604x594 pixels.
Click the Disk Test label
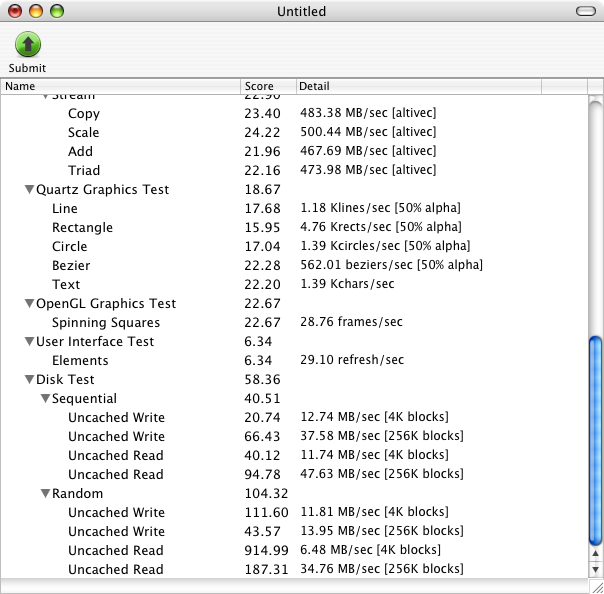65,379
